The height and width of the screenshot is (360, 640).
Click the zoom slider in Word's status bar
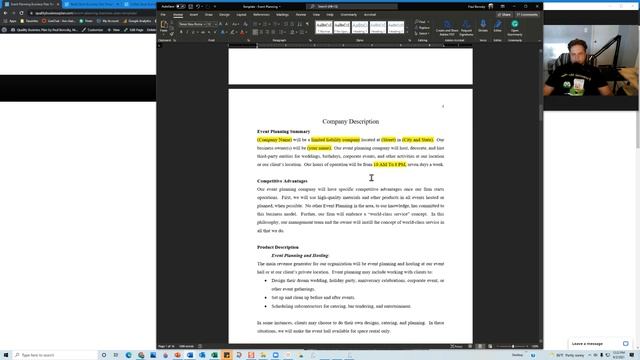click(512, 346)
